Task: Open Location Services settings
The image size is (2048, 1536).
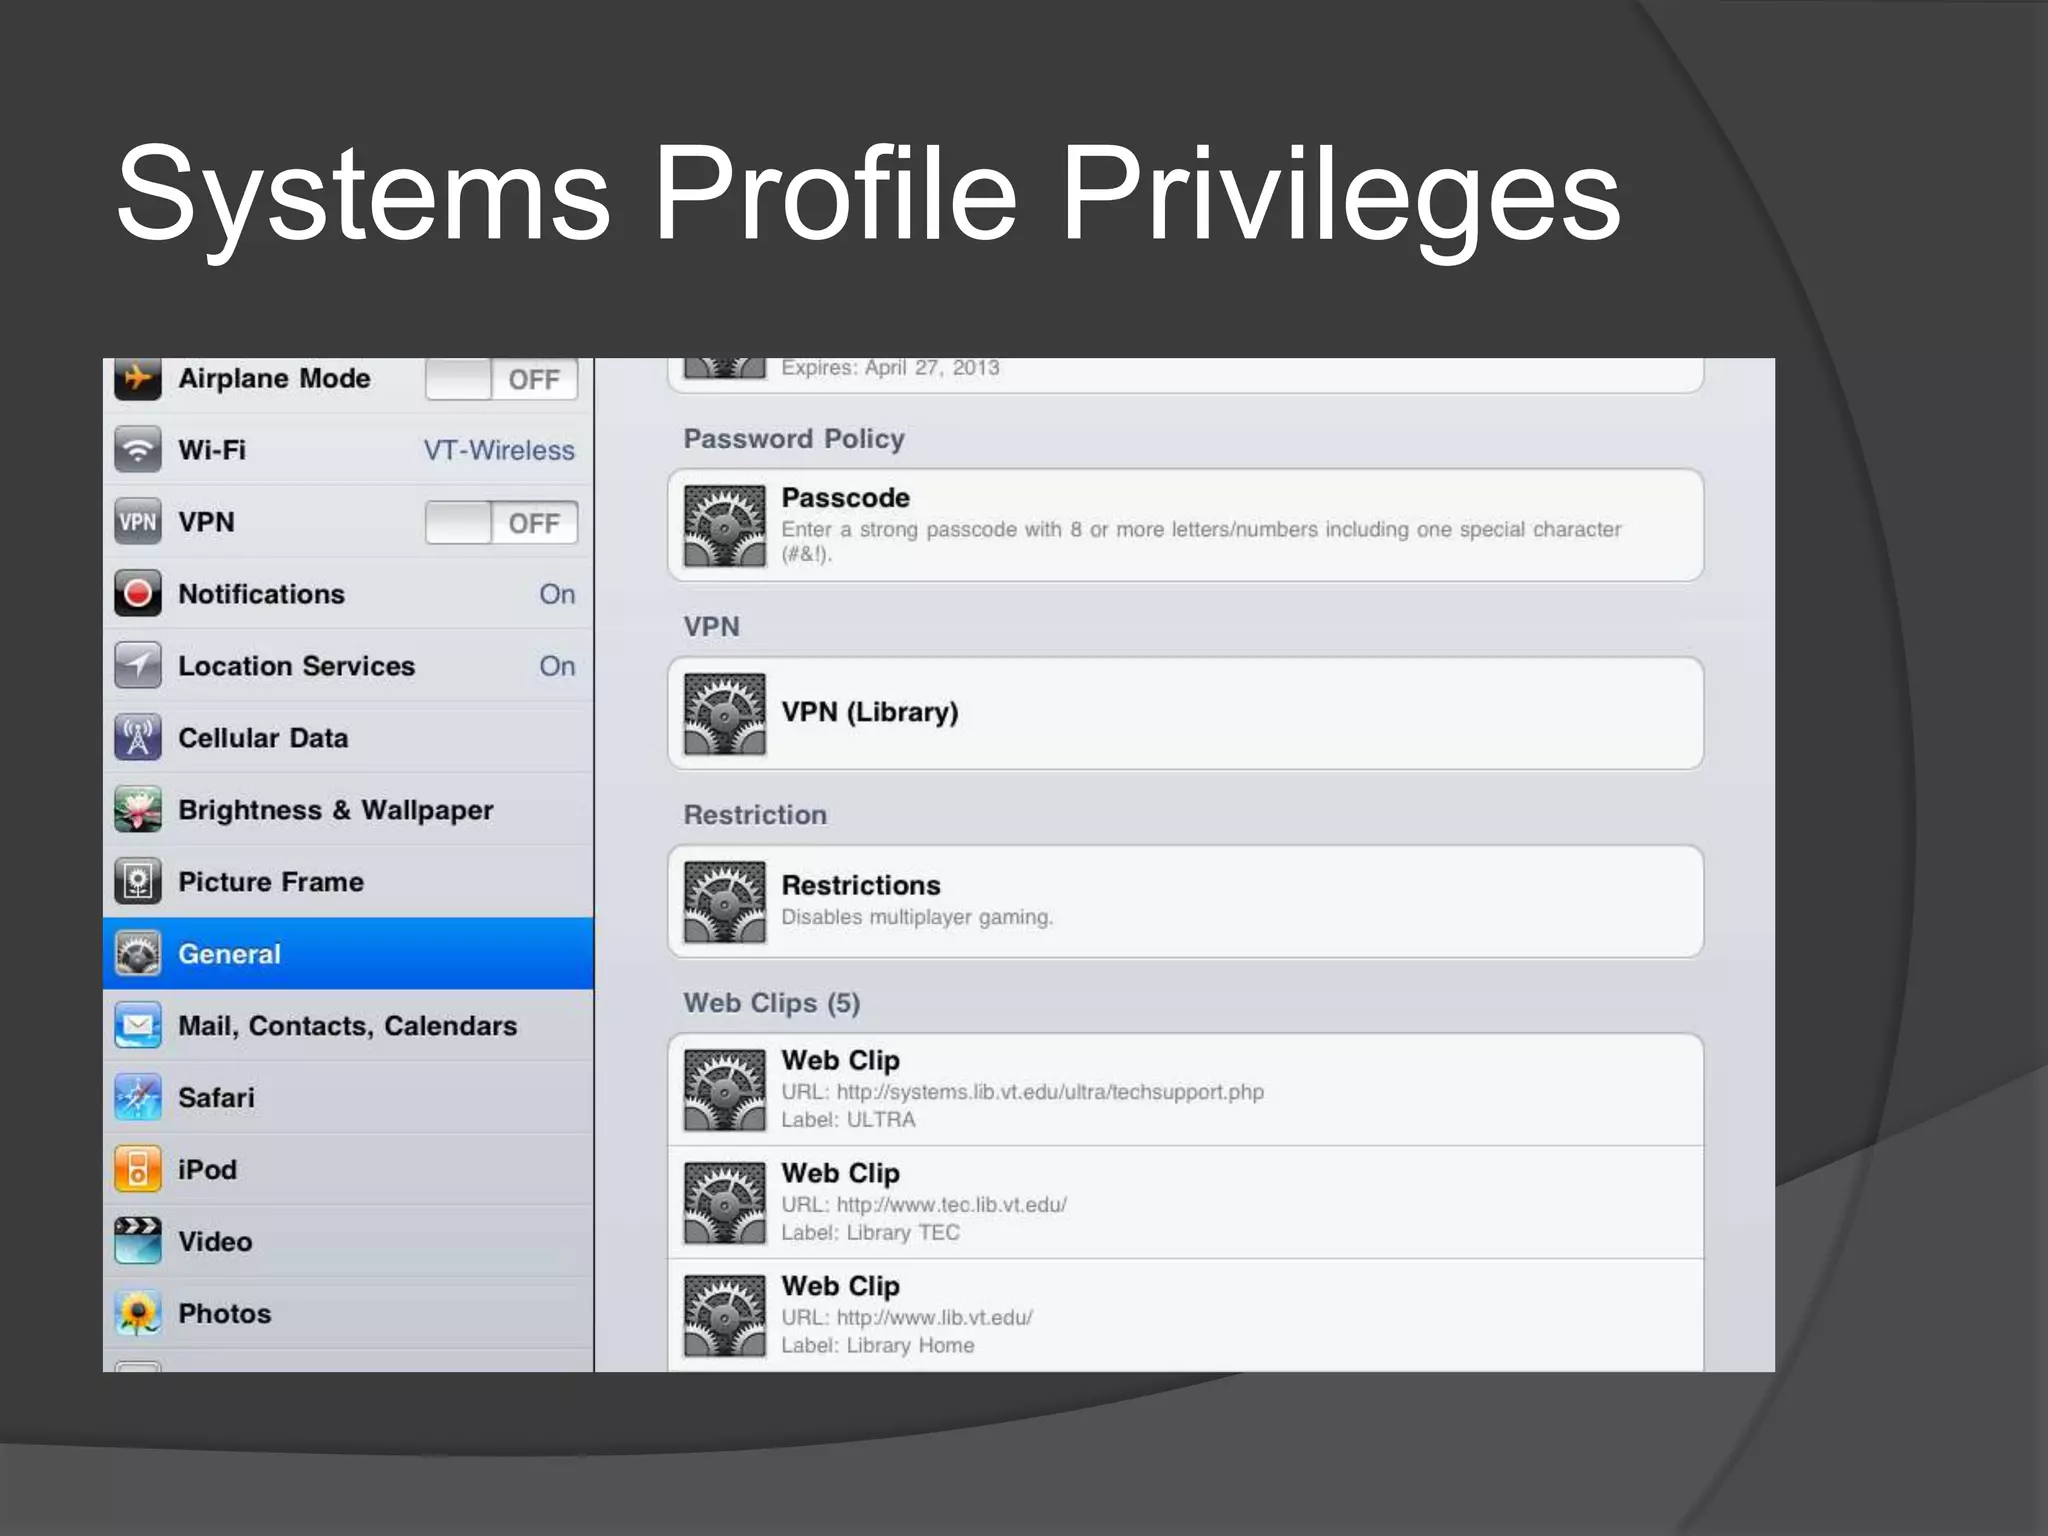Action: coord(348,666)
